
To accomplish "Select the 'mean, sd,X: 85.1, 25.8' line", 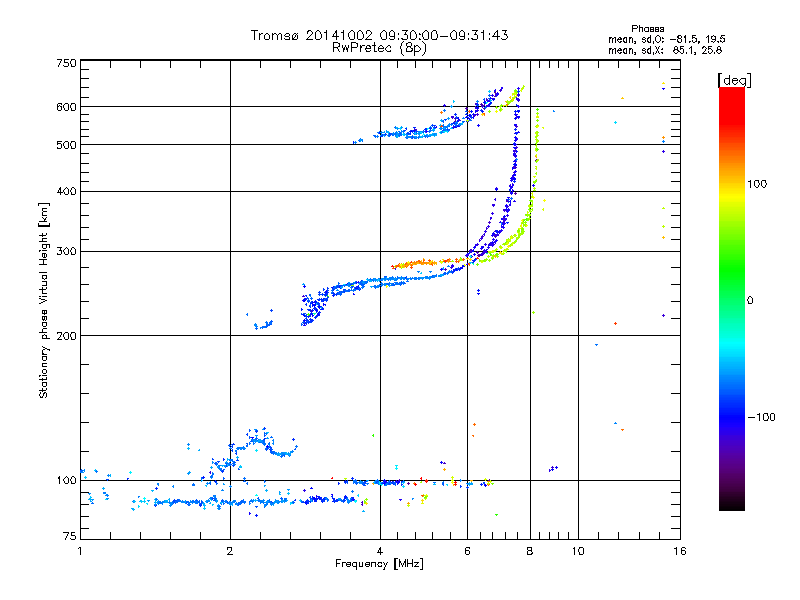I will pos(665,50).
